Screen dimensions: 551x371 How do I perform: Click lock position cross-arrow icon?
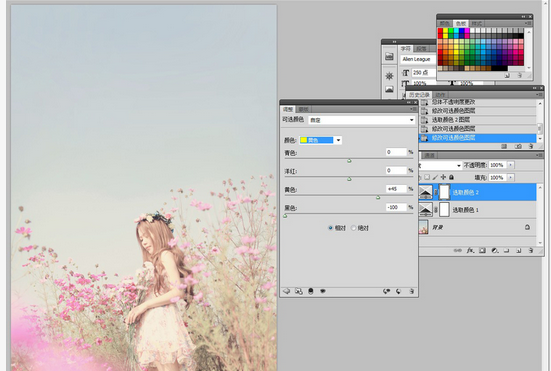coord(443,177)
